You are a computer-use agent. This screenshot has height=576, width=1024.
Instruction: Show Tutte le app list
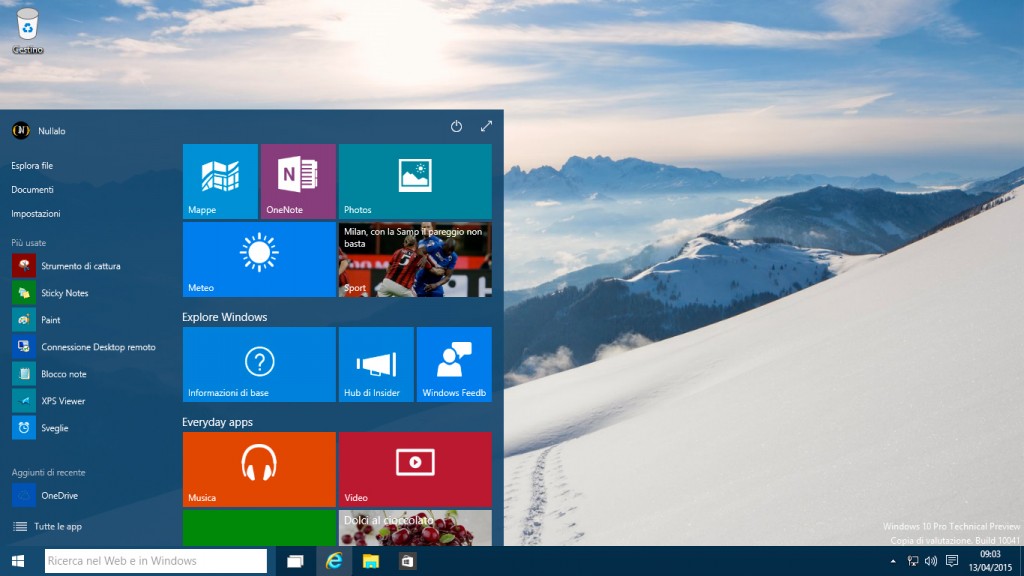[48, 526]
